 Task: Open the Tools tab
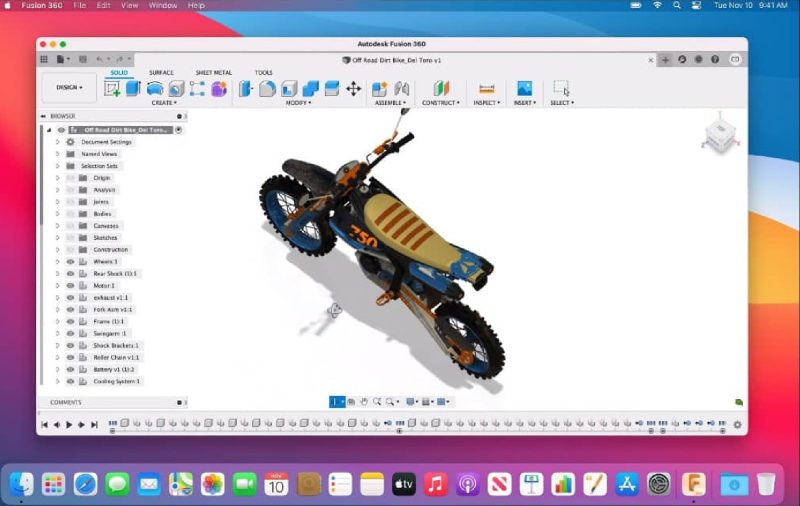coord(263,73)
